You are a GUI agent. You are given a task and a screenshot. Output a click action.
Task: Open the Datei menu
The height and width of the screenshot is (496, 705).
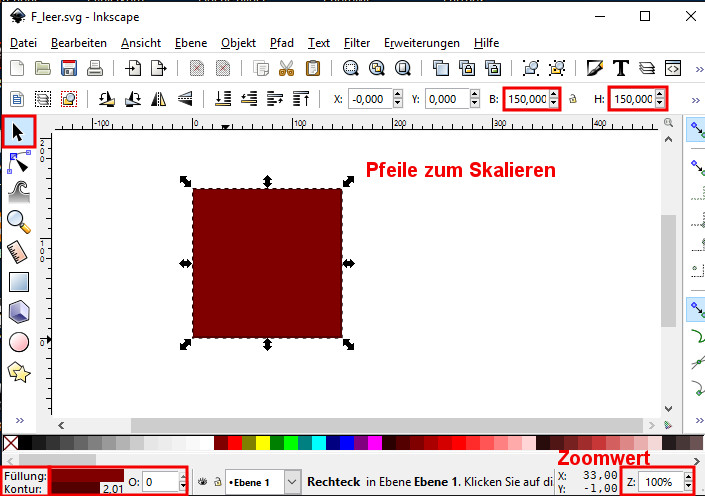(23, 43)
